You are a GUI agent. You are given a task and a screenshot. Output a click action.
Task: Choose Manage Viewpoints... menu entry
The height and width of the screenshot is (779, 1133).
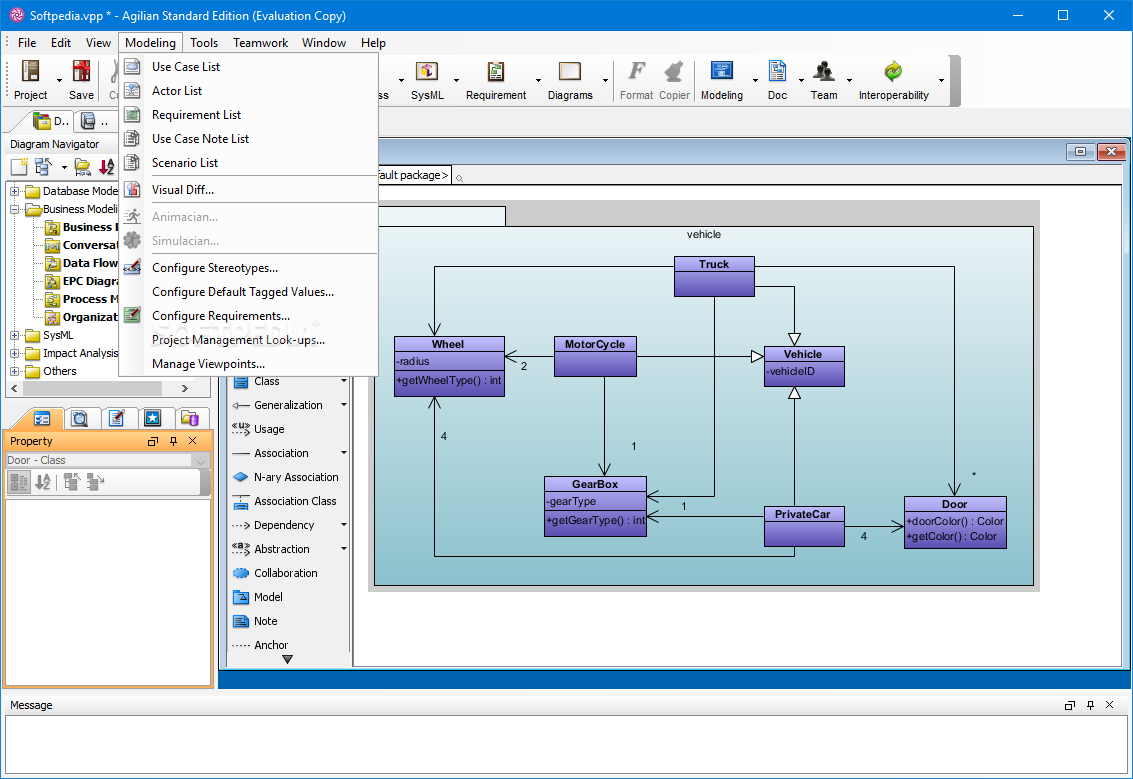249,363
